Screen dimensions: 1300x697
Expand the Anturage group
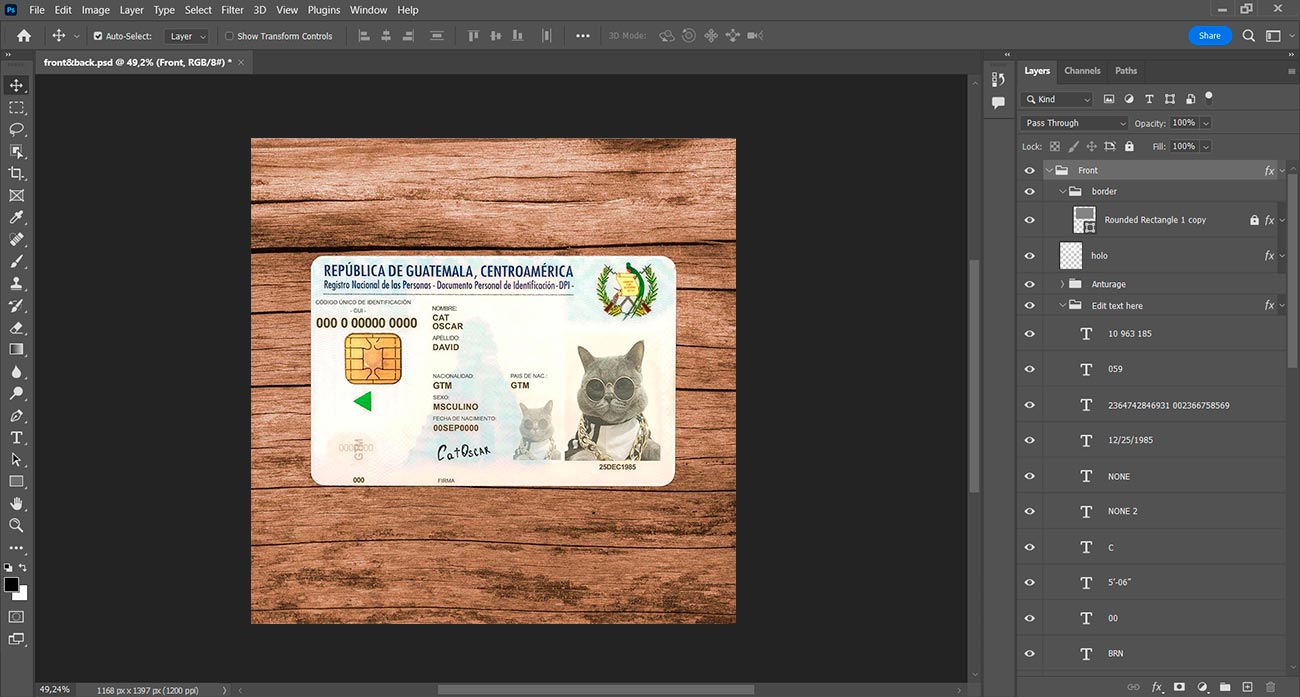click(1062, 284)
